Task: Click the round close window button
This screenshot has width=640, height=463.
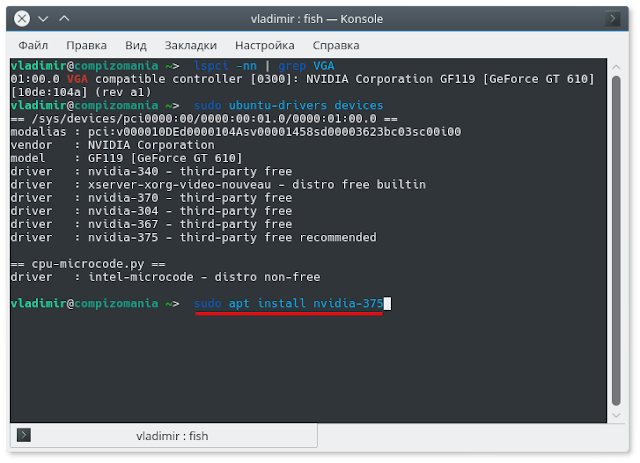Action: point(22,19)
